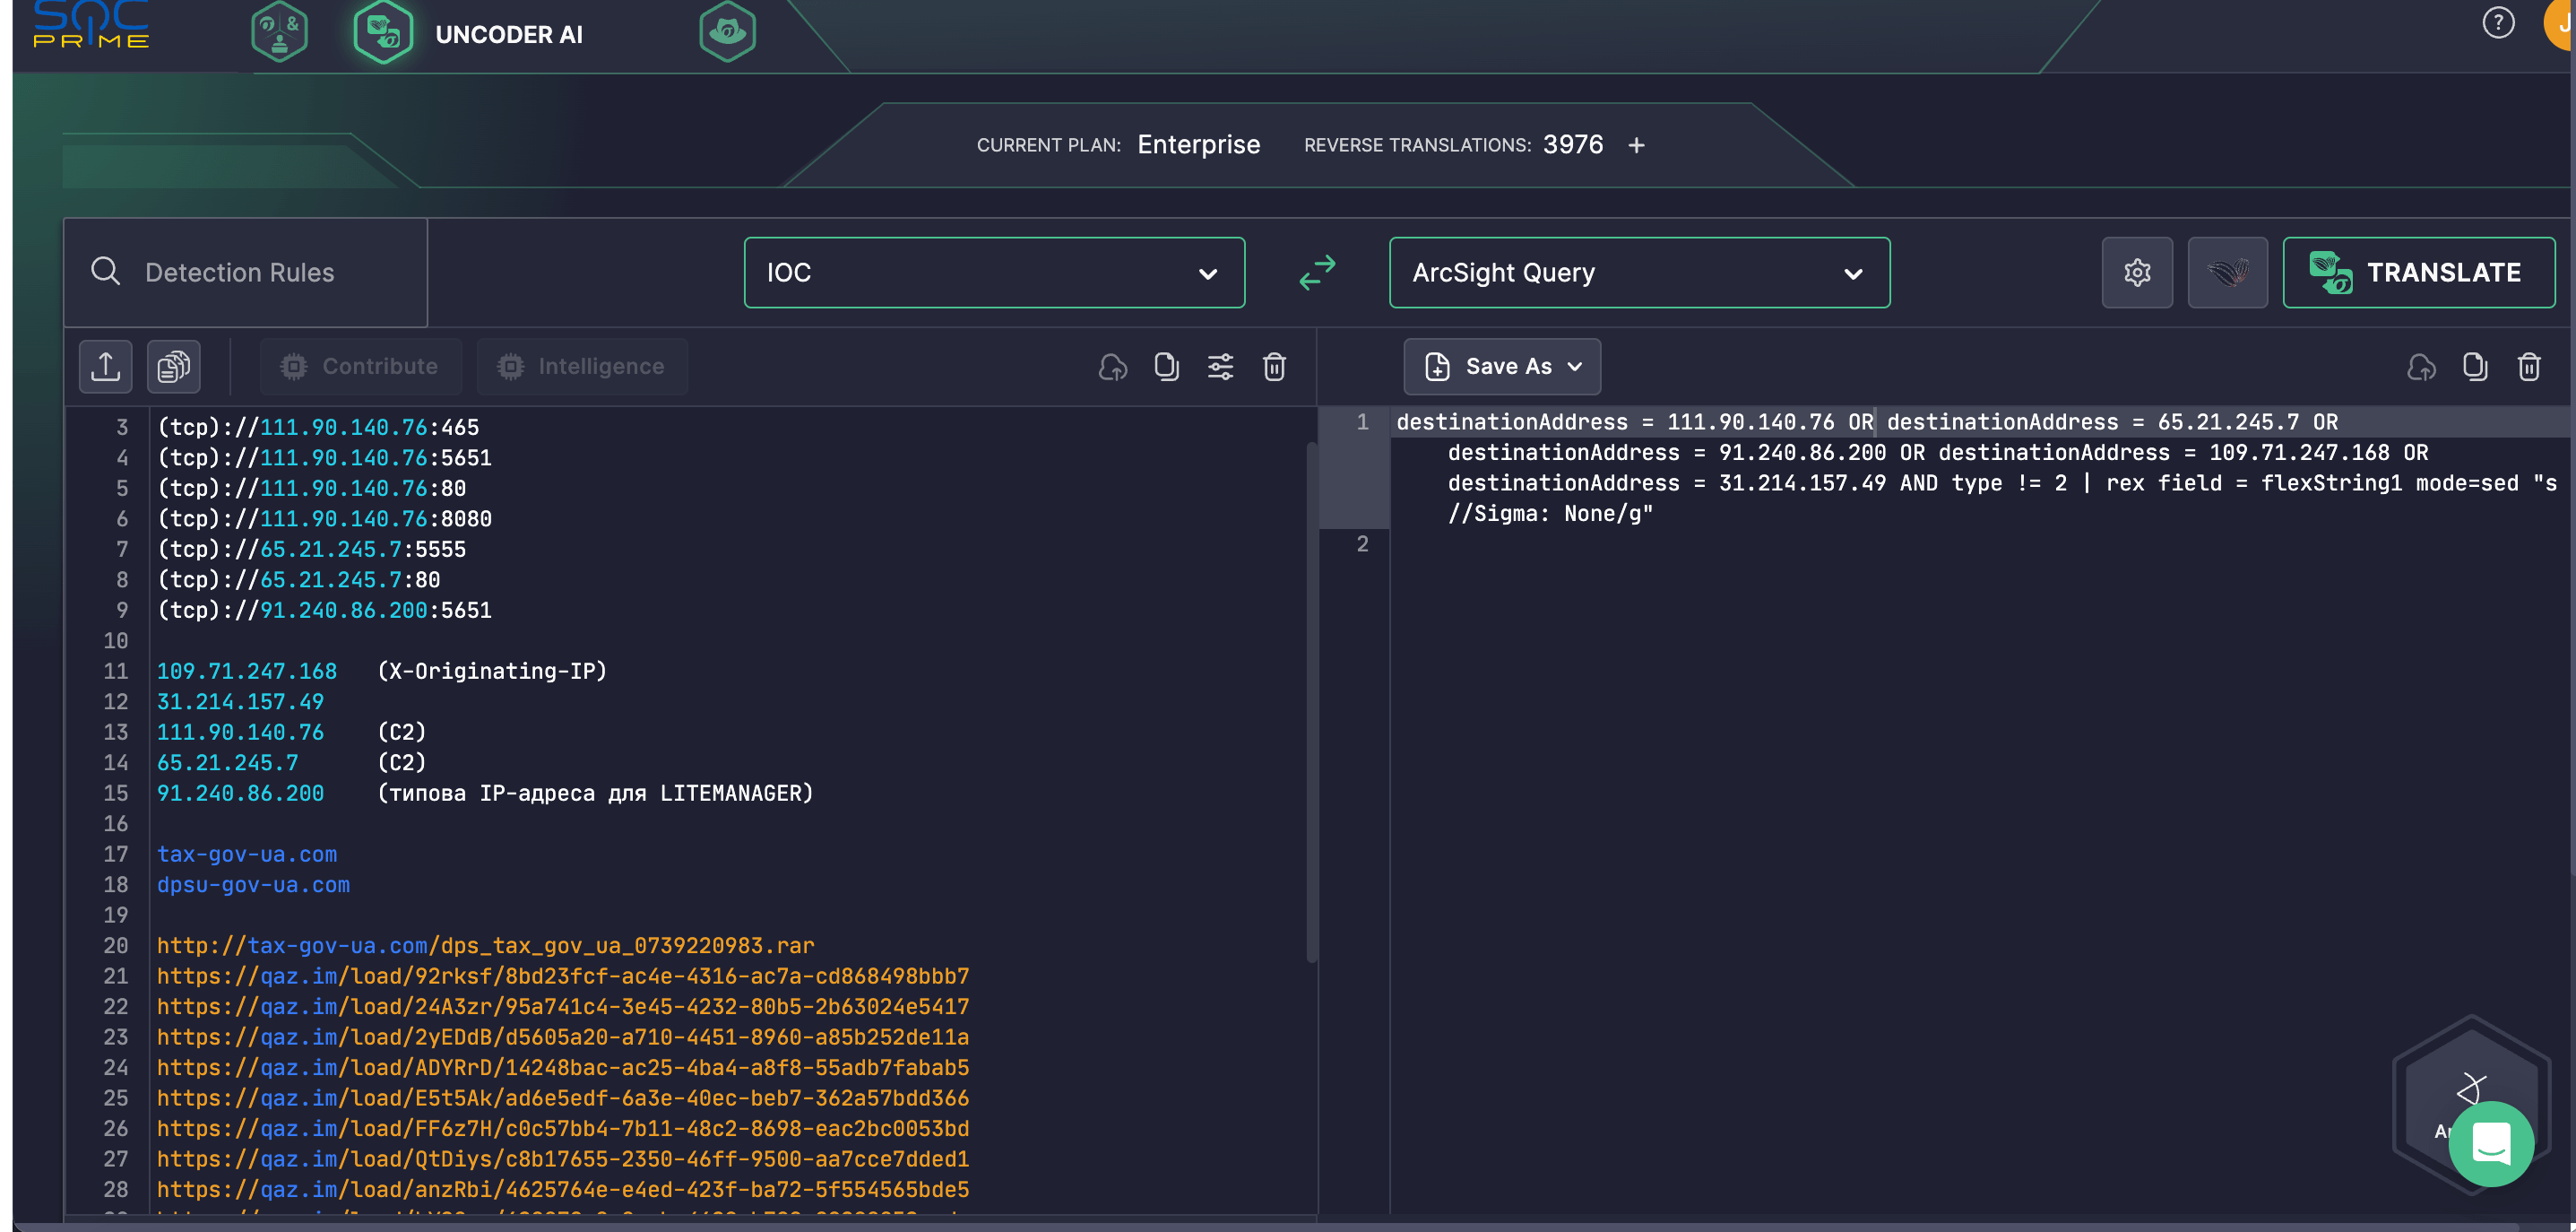This screenshot has height=1232, width=2576.
Task: Click the qaz.im URL containing QtDiys
Action: [x=562, y=1159]
